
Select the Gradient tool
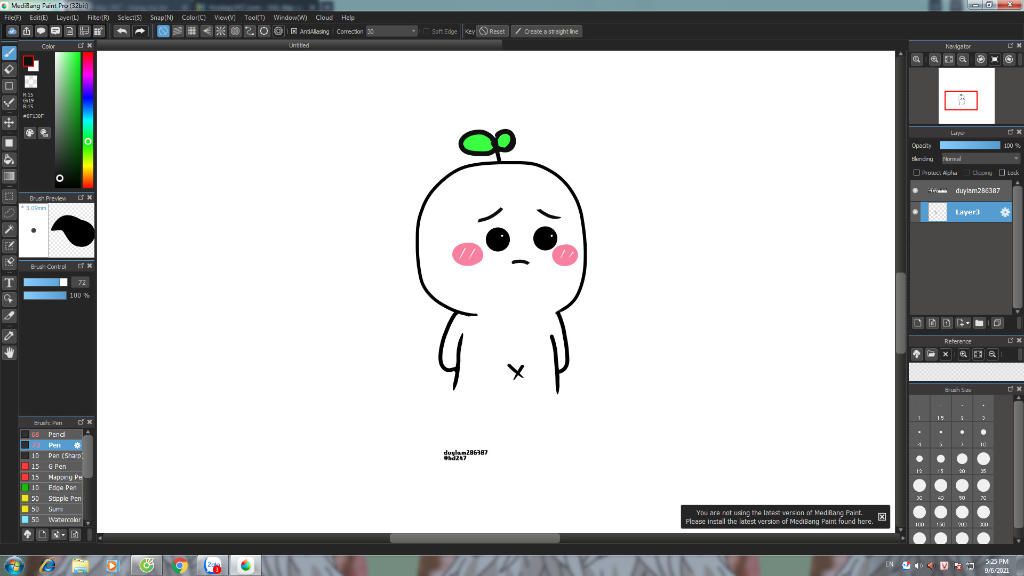(9, 176)
